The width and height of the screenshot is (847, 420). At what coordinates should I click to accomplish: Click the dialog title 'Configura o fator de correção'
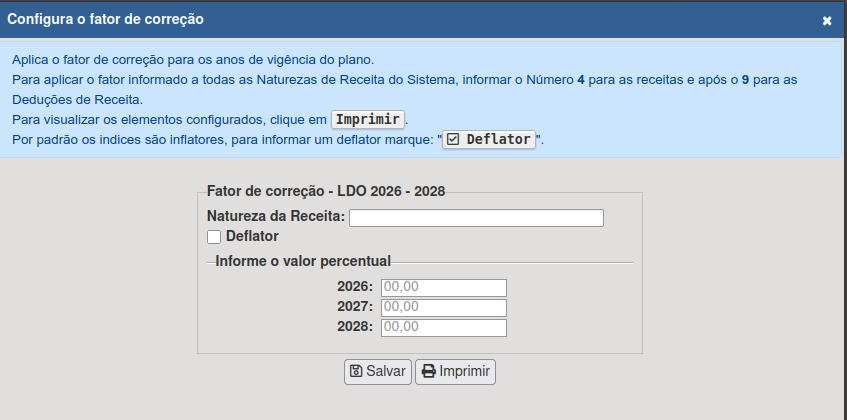click(106, 19)
